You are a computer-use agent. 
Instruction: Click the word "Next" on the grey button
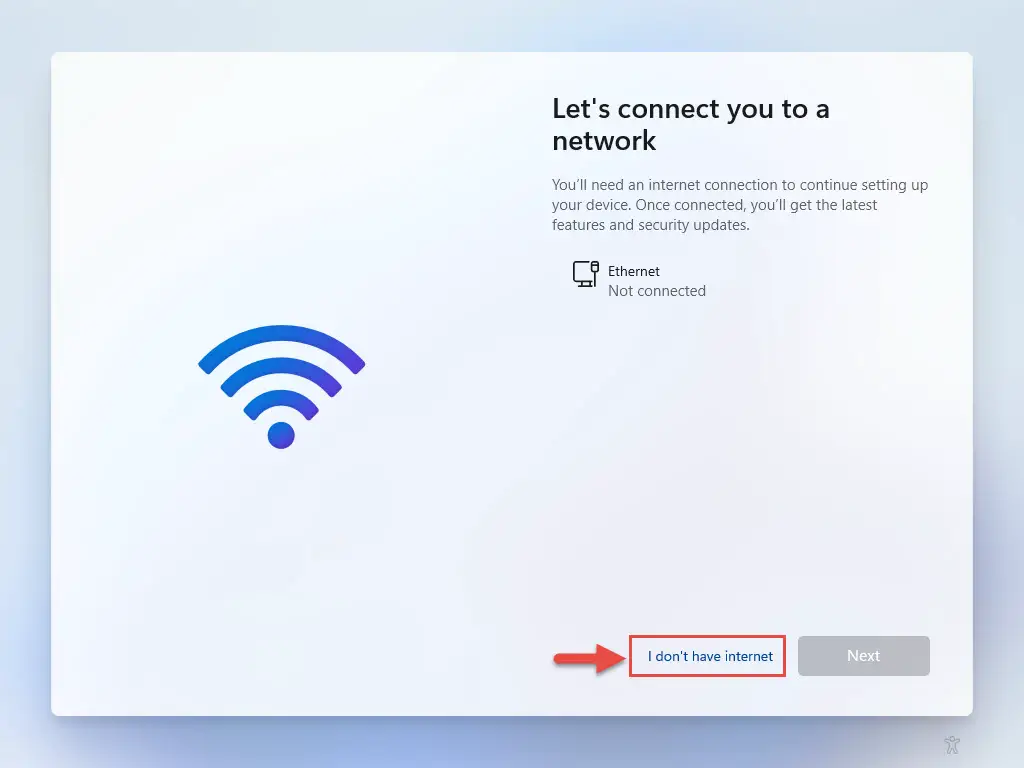pyautogui.click(x=863, y=656)
